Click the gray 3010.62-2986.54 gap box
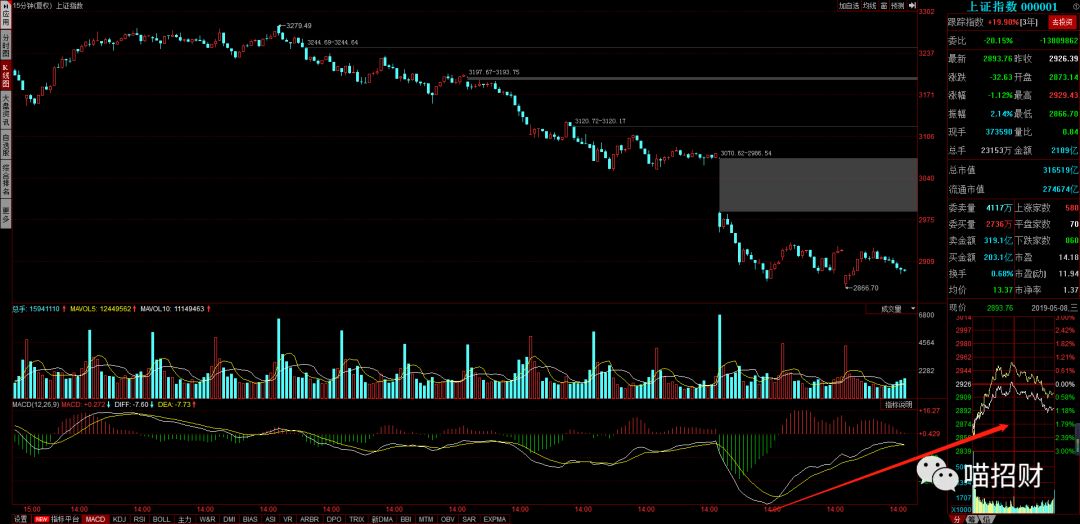Viewport: 1080px width, 524px height. click(x=818, y=185)
